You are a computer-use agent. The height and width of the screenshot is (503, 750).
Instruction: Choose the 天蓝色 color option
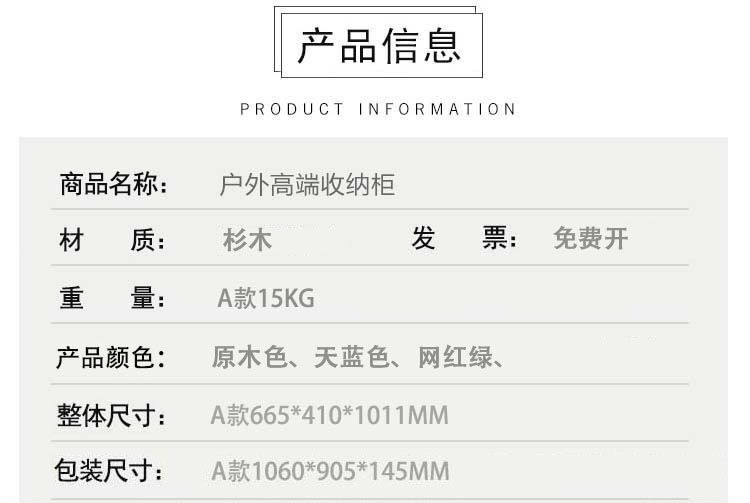351,357
